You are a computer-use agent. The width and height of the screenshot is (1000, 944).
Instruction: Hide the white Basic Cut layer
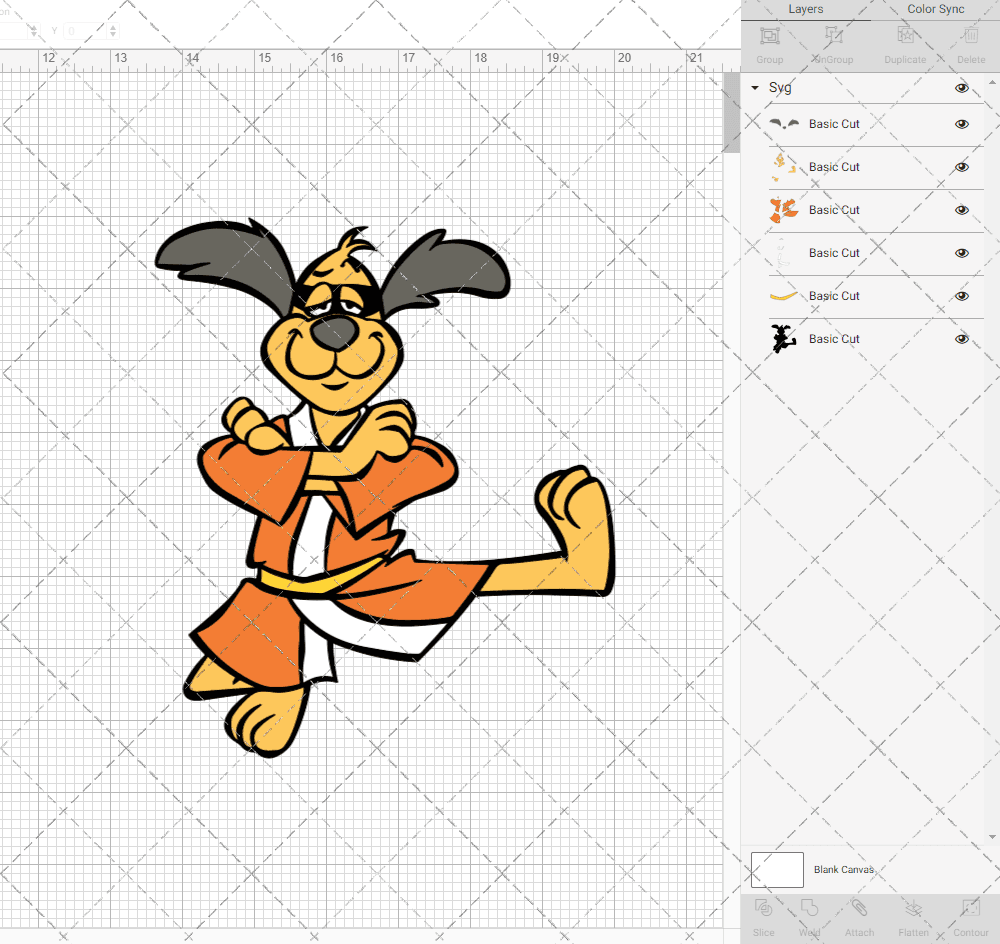tap(962, 253)
